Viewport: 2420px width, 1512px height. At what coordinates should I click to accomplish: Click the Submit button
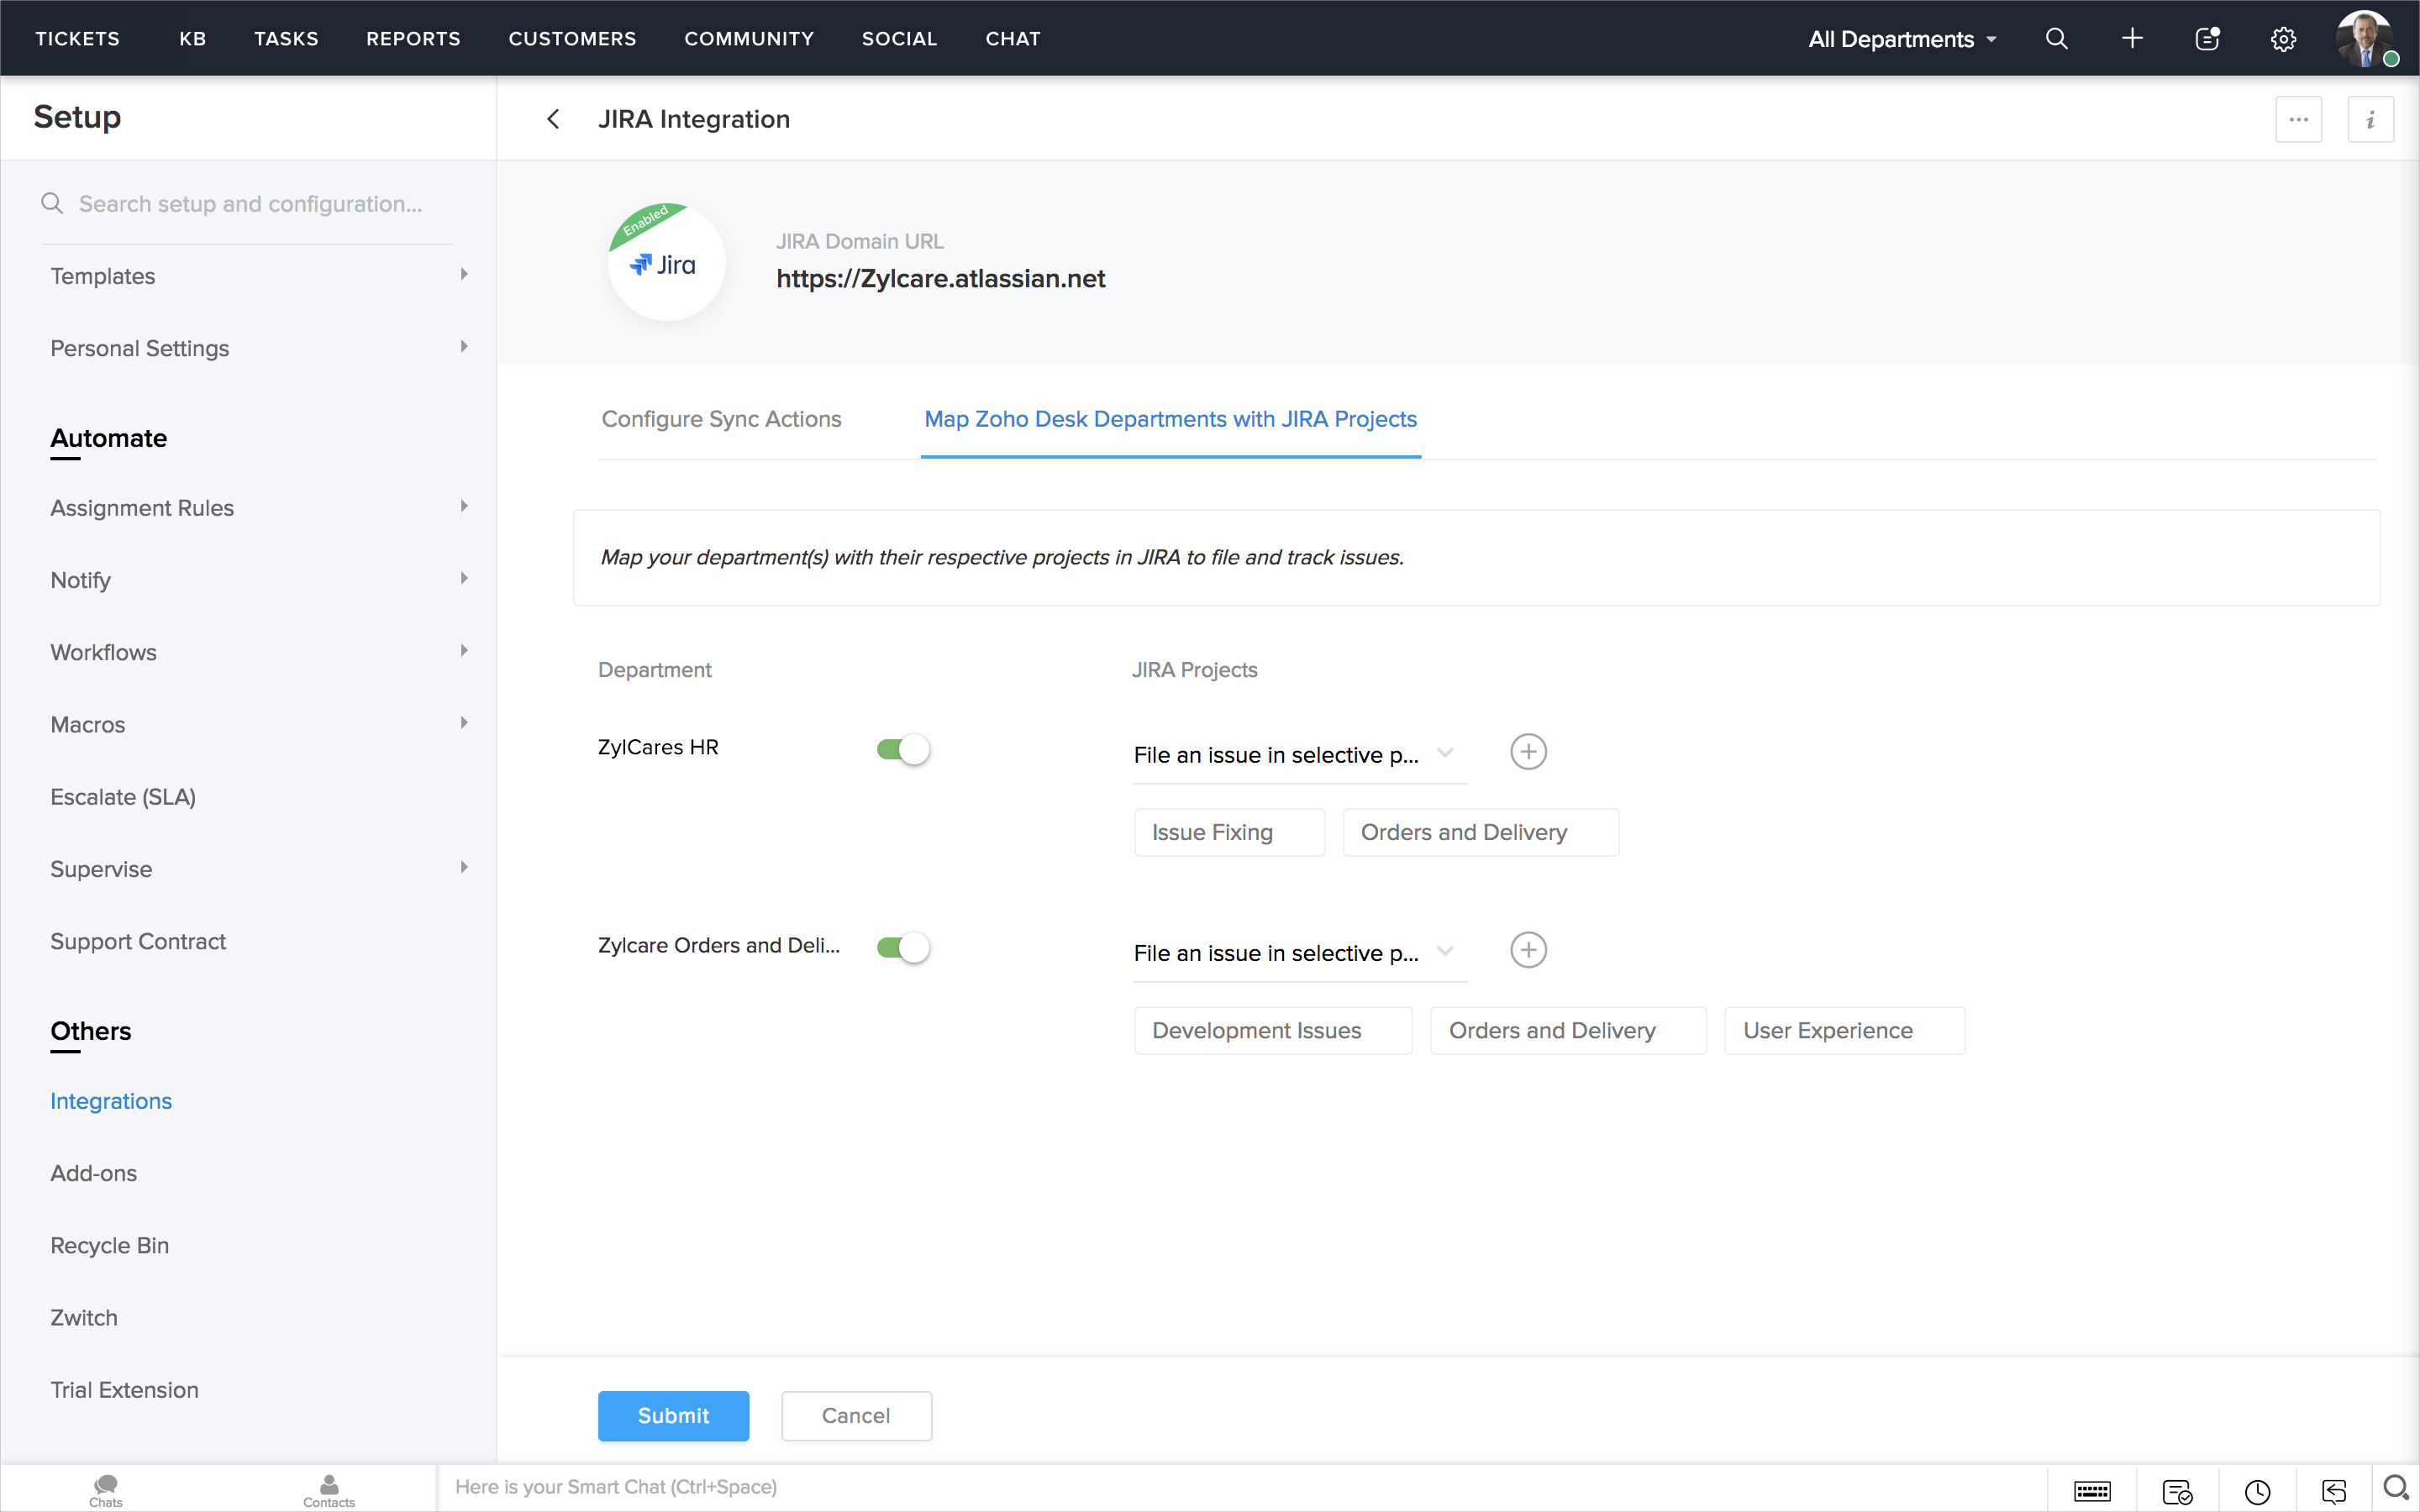(x=673, y=1415)
